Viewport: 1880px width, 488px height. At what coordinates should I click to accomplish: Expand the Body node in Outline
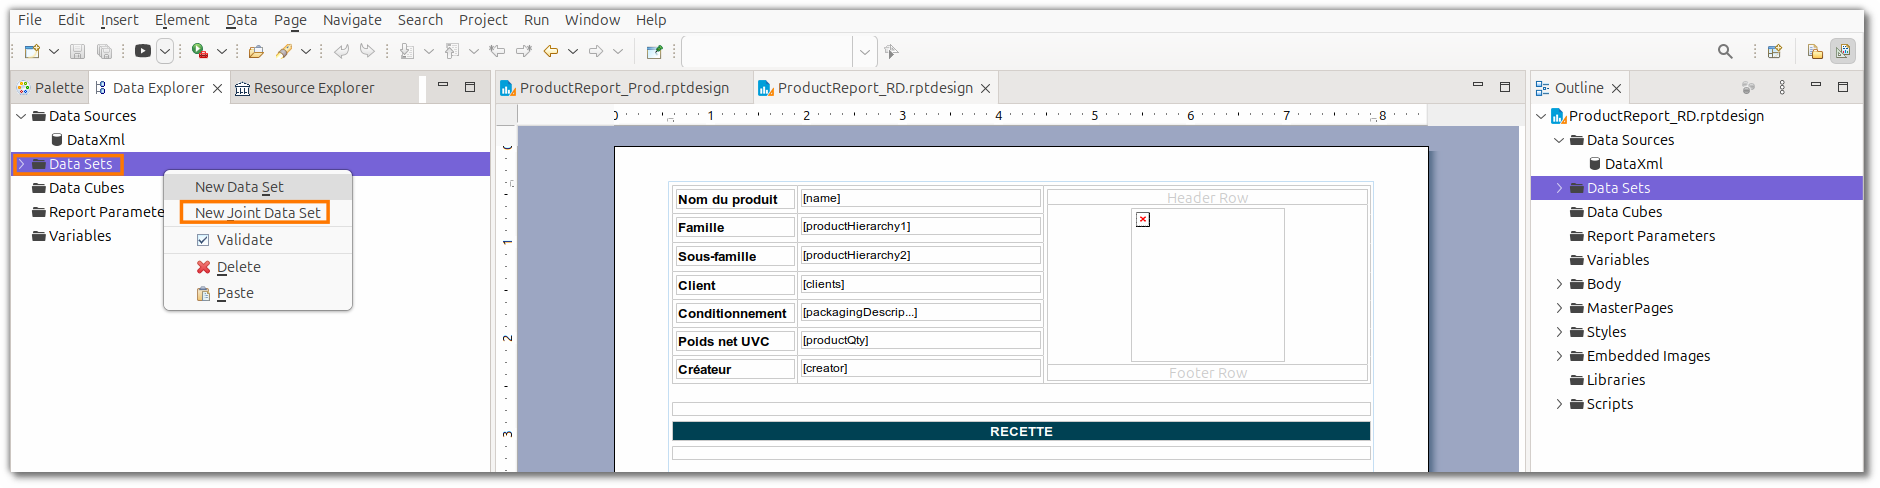[1559, 284]
